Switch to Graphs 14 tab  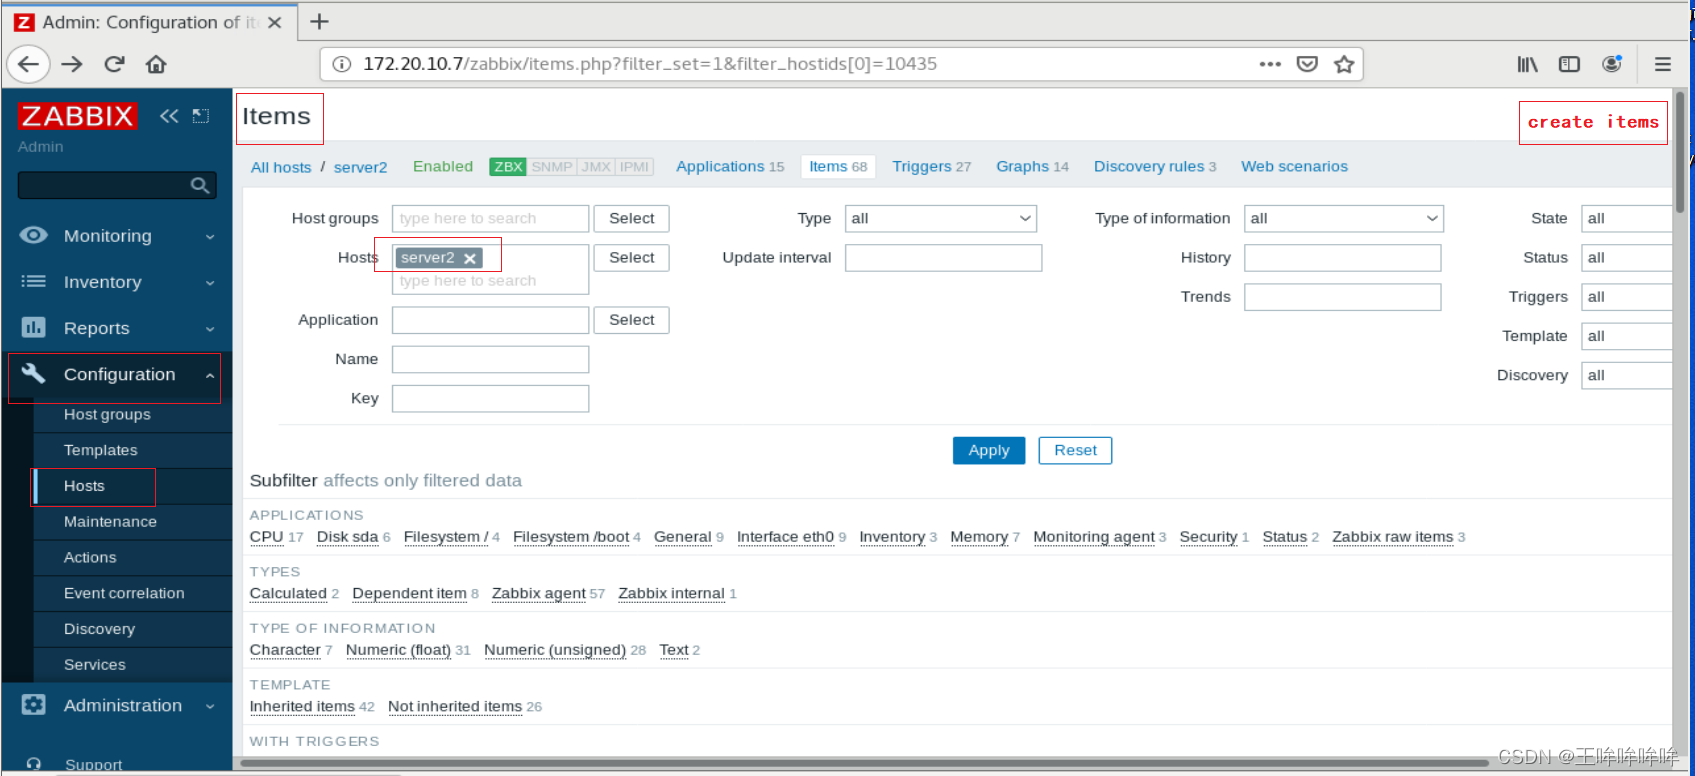(1032, 166)
